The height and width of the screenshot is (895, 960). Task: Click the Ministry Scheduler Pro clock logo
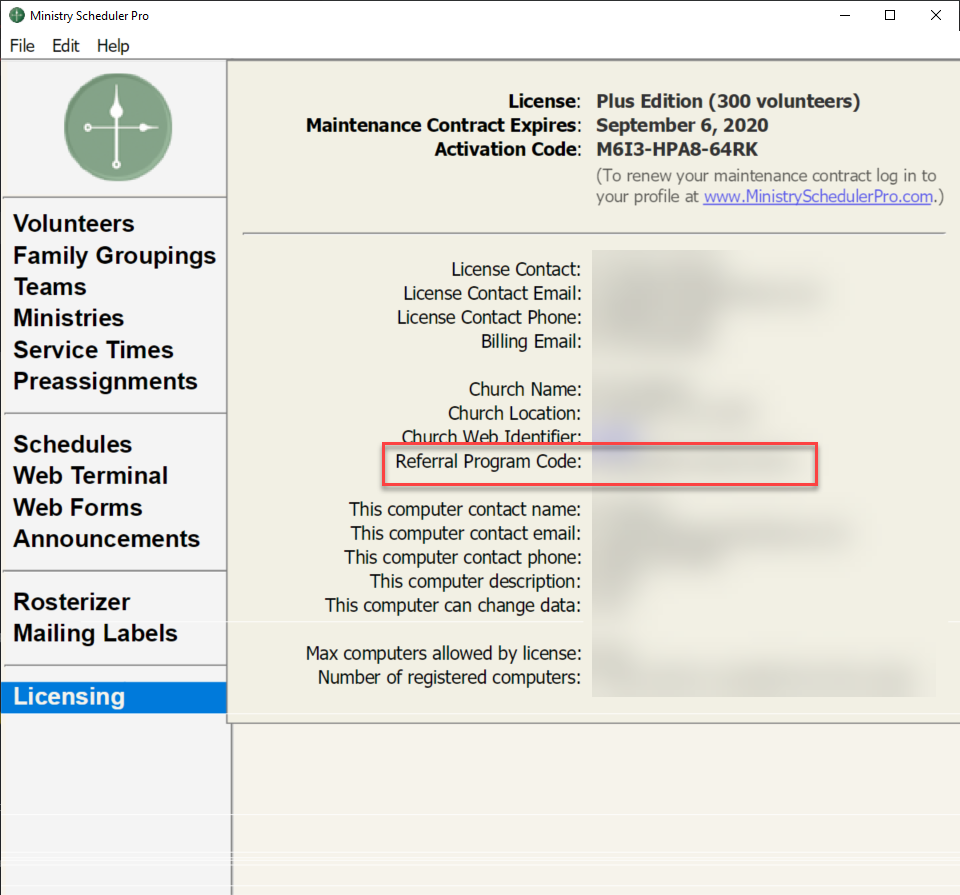pos(117,127)
